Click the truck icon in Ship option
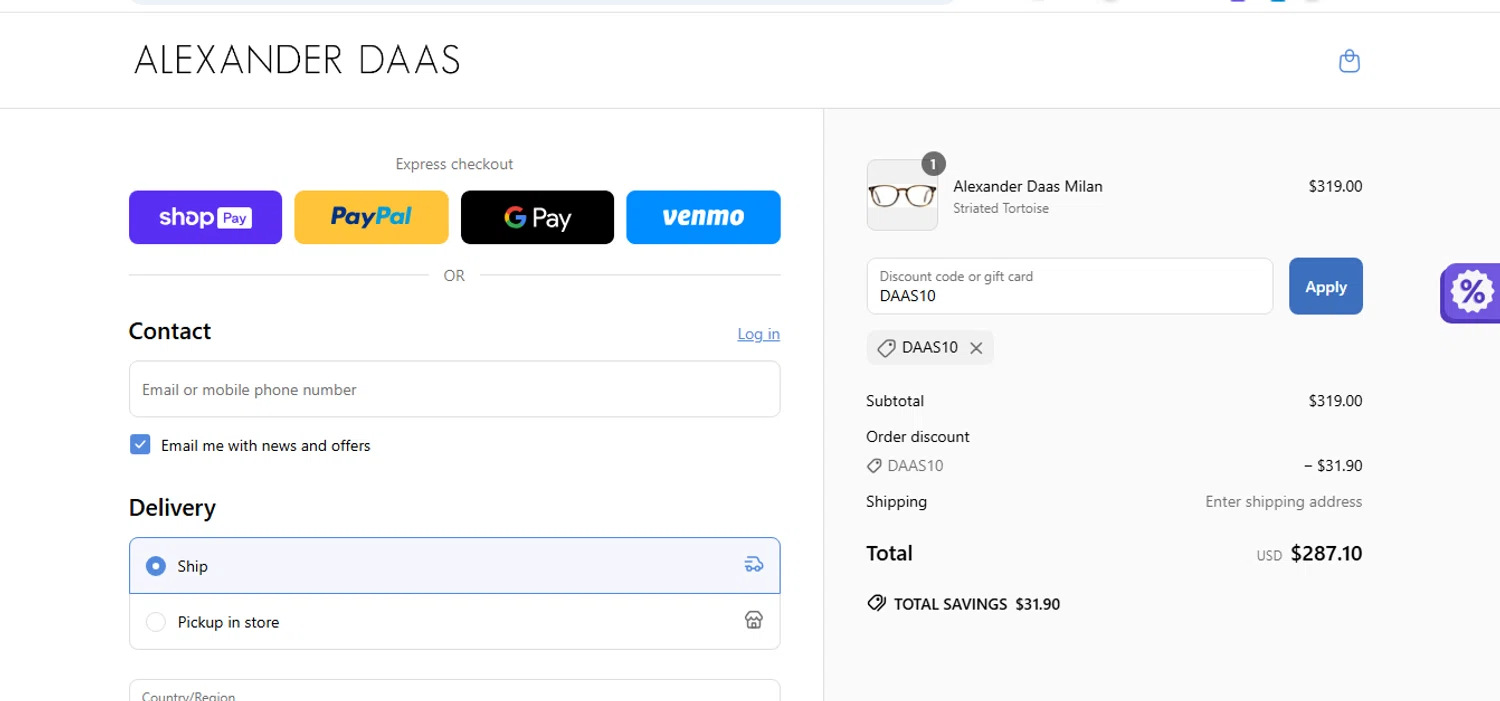Image resolution: width=1500 pixels, height=701 pixels. click(x=754, y=565)
